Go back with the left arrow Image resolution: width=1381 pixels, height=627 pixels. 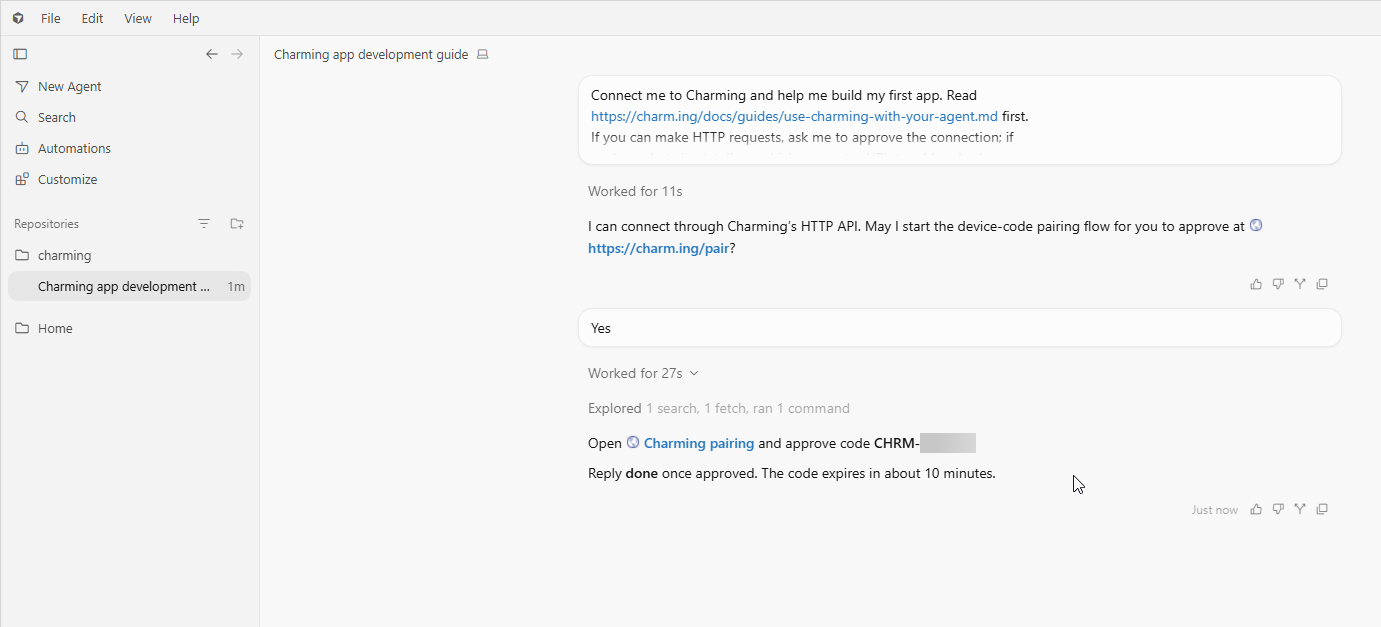pyautogui.click(x=211, y=54)
